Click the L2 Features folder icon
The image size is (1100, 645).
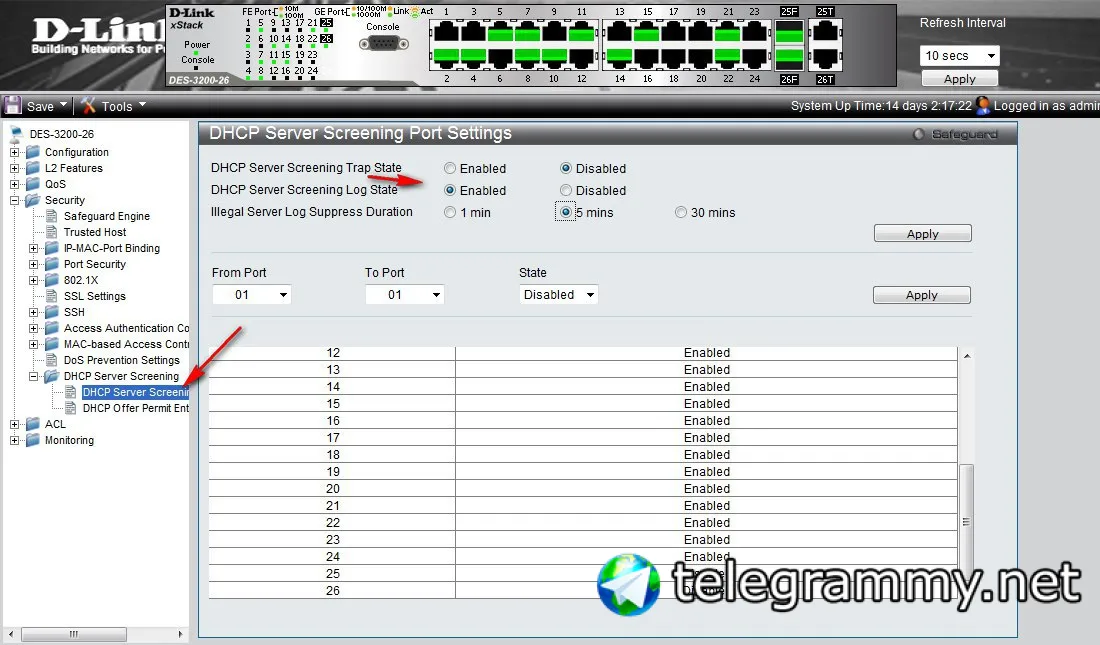33,168
